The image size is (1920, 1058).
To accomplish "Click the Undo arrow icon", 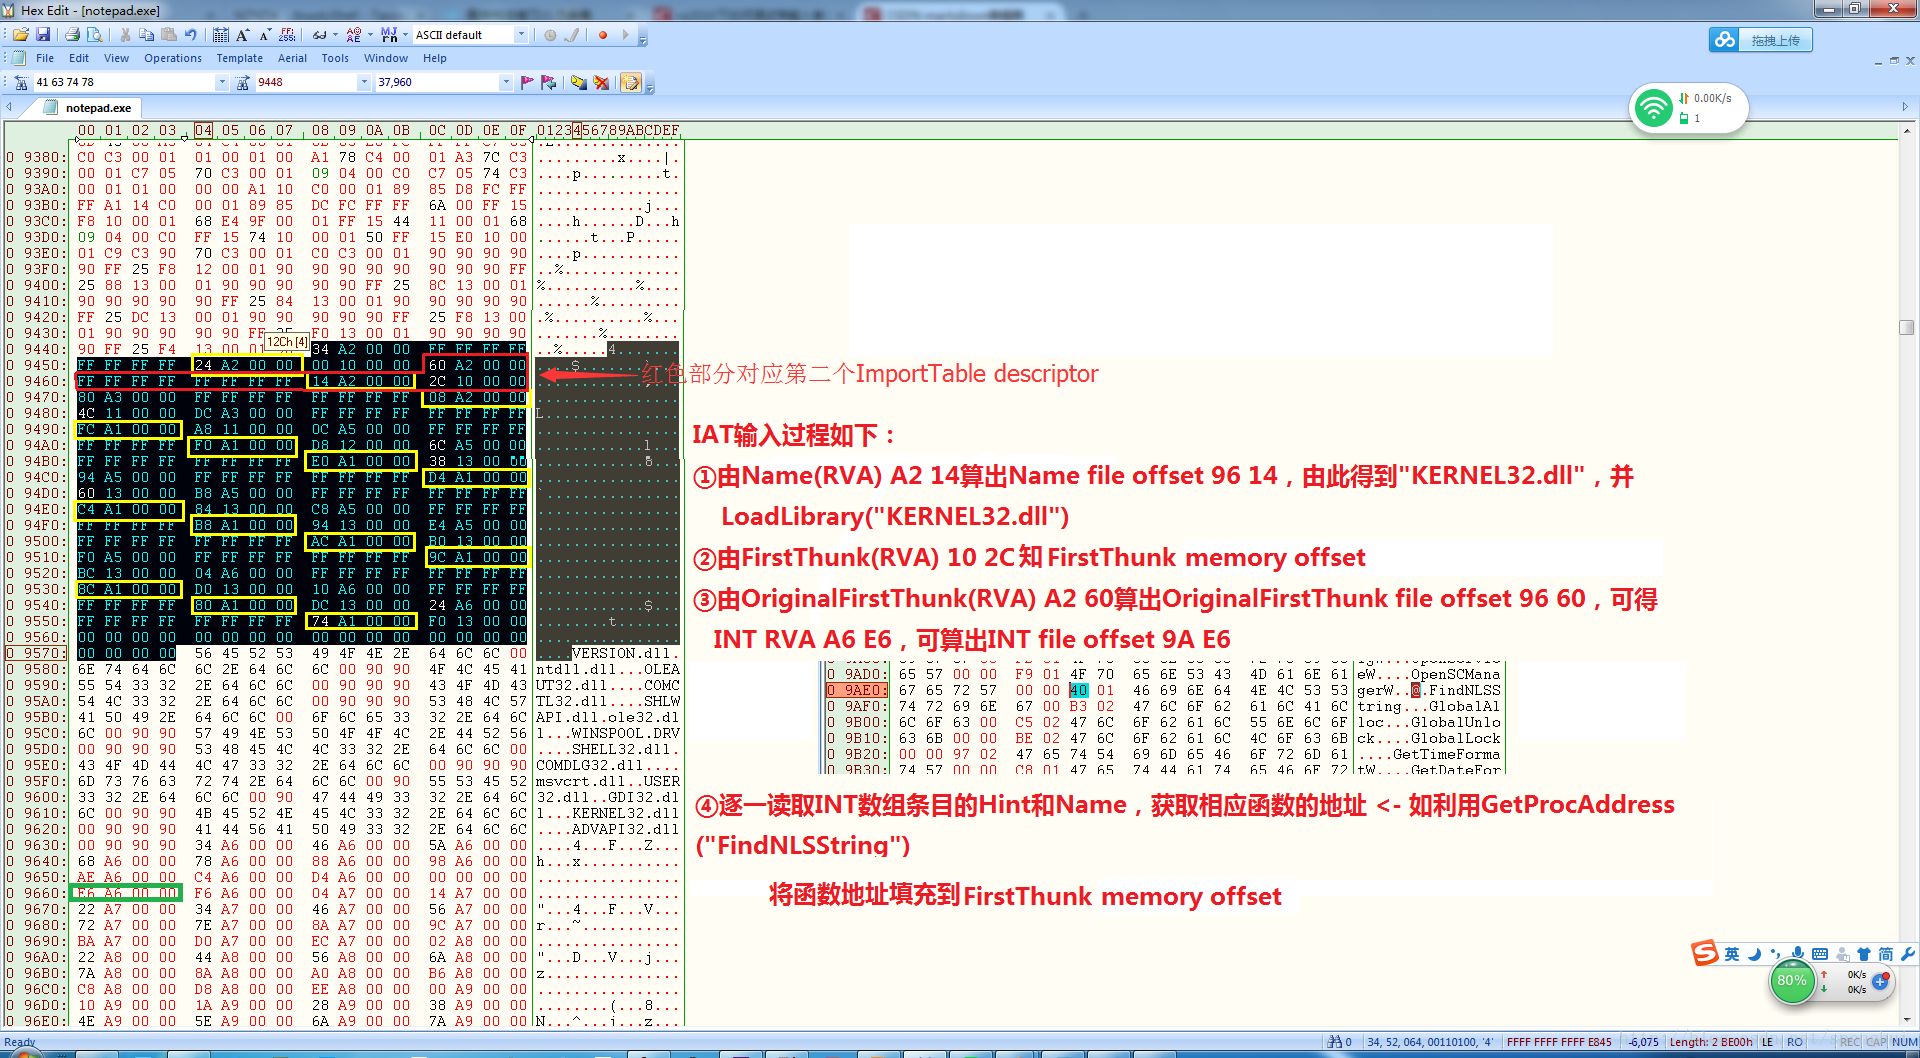I will [x=190, y=35].
